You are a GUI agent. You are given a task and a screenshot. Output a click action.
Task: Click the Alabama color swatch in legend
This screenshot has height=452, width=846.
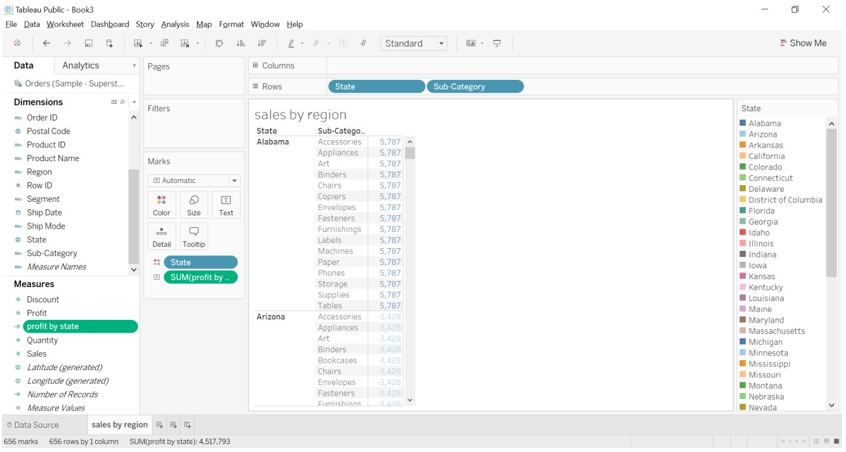[x=743, y=123]
